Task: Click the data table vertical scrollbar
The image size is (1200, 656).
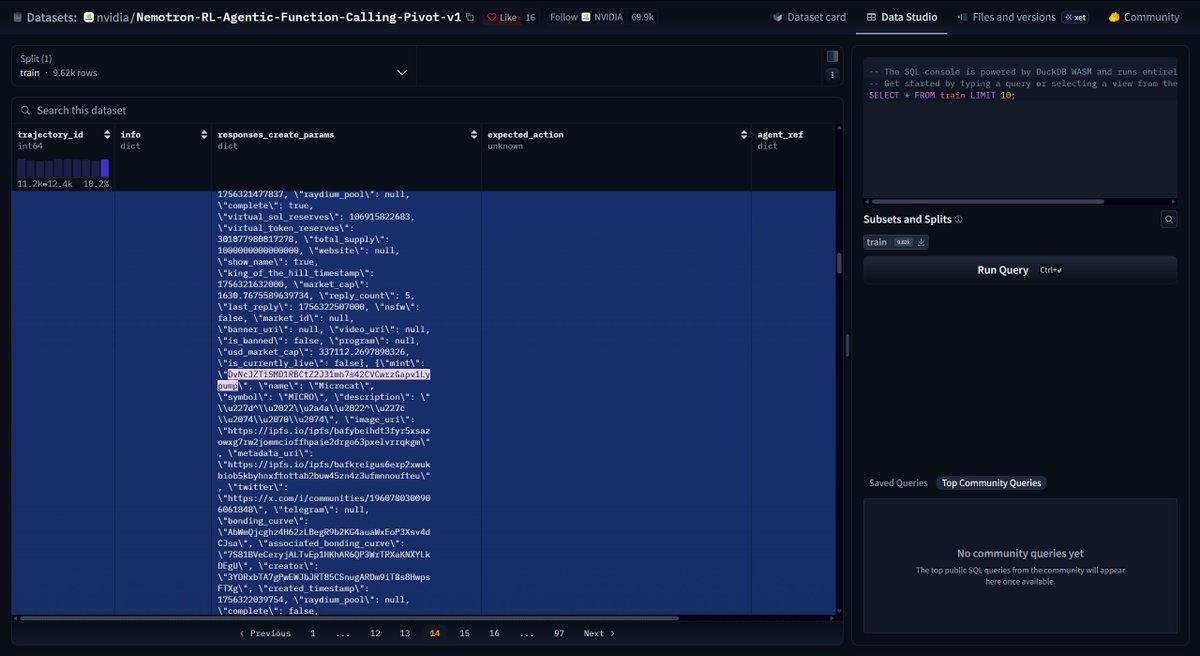Action: pyautogui.click(x=840, y=262)
